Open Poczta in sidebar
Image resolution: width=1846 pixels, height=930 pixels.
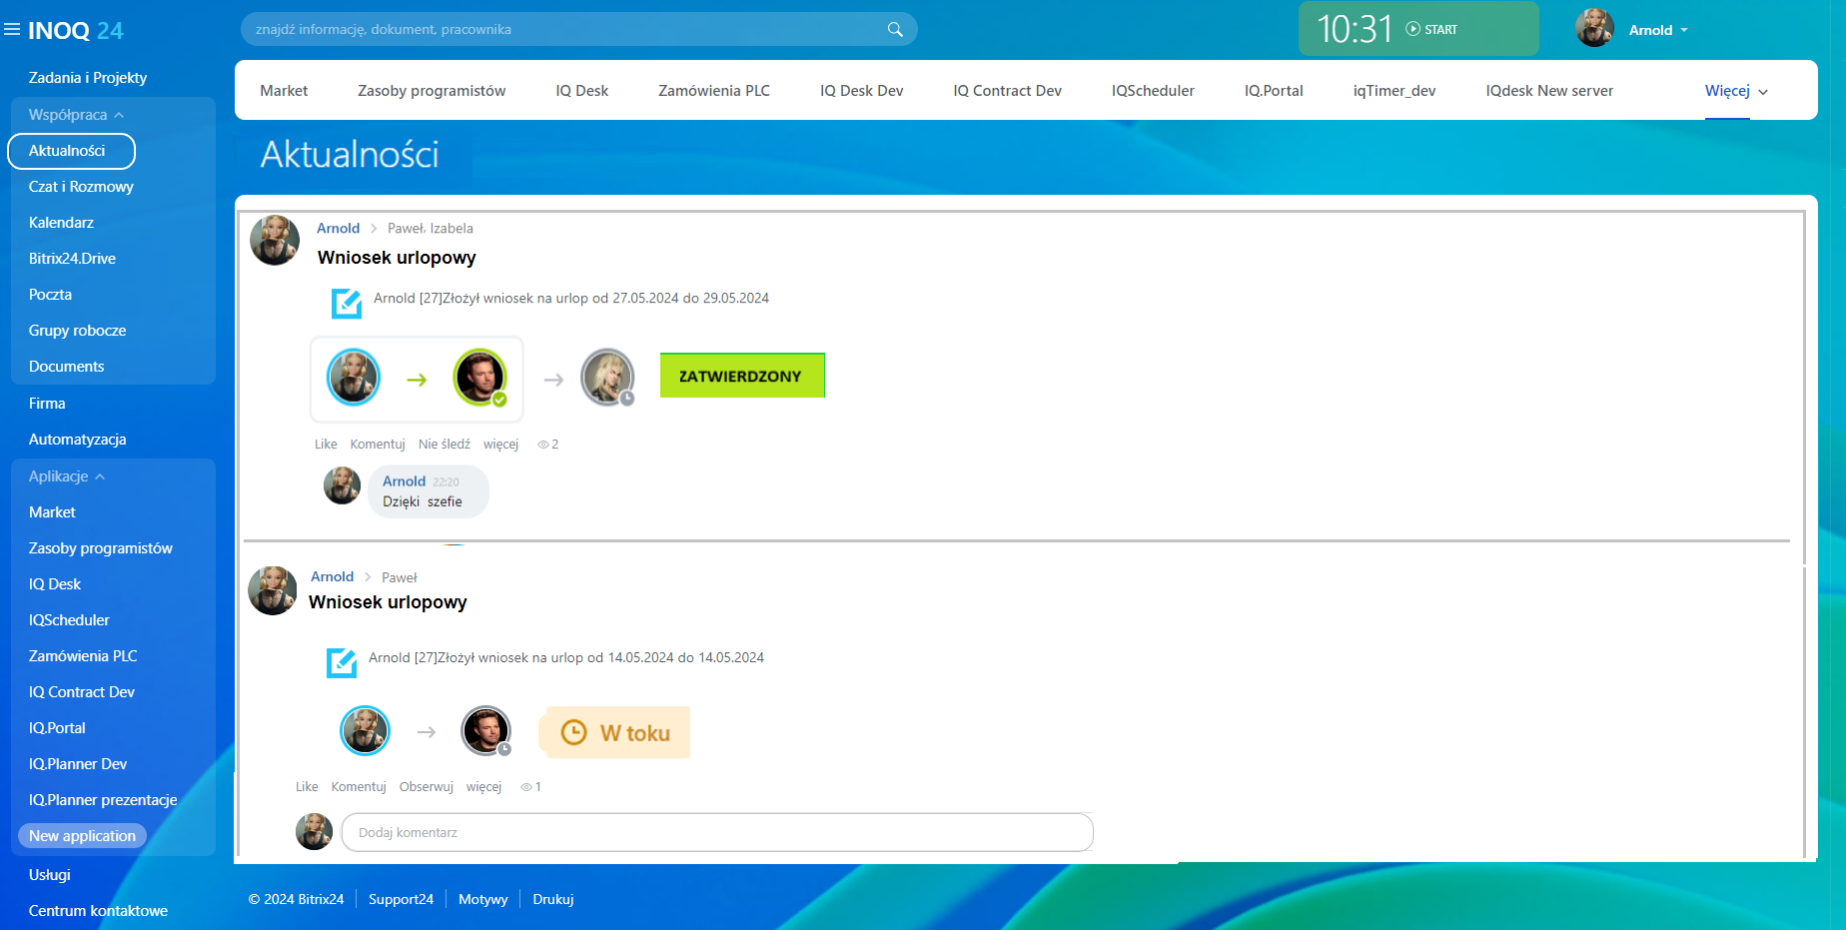(x=50, y=295)
